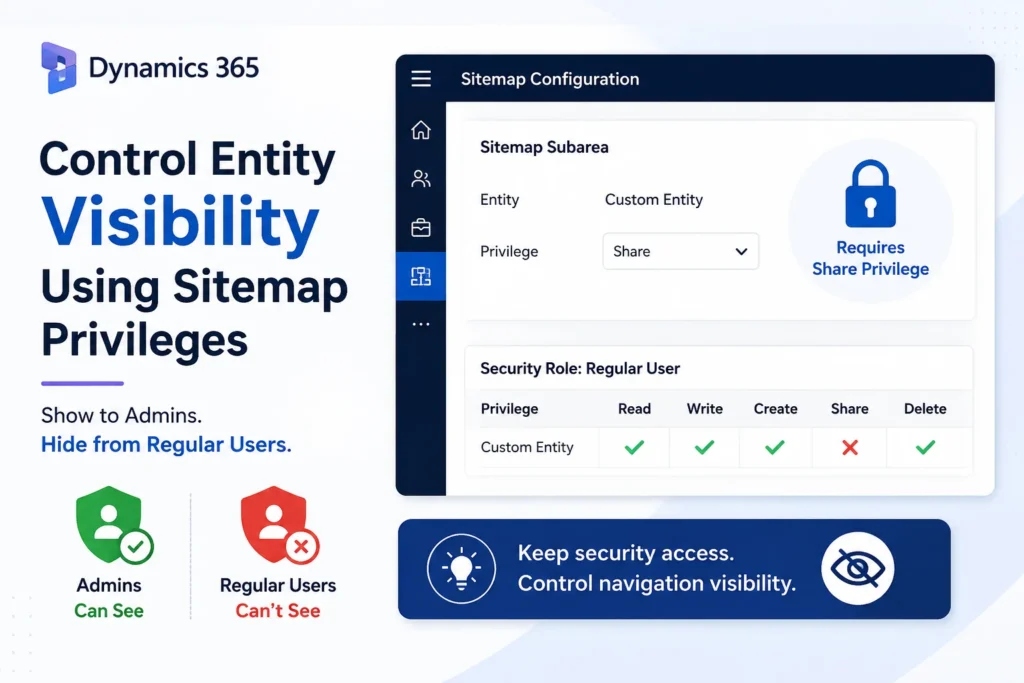
Task: Click the Sitemap Configuration title
Action: pos(550,79)
